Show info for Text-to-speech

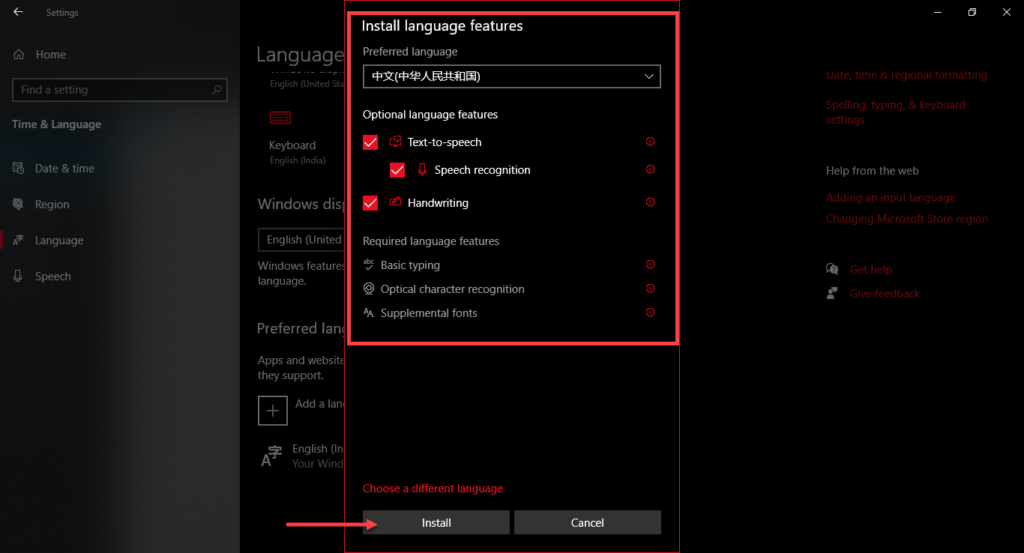point(650,142)
